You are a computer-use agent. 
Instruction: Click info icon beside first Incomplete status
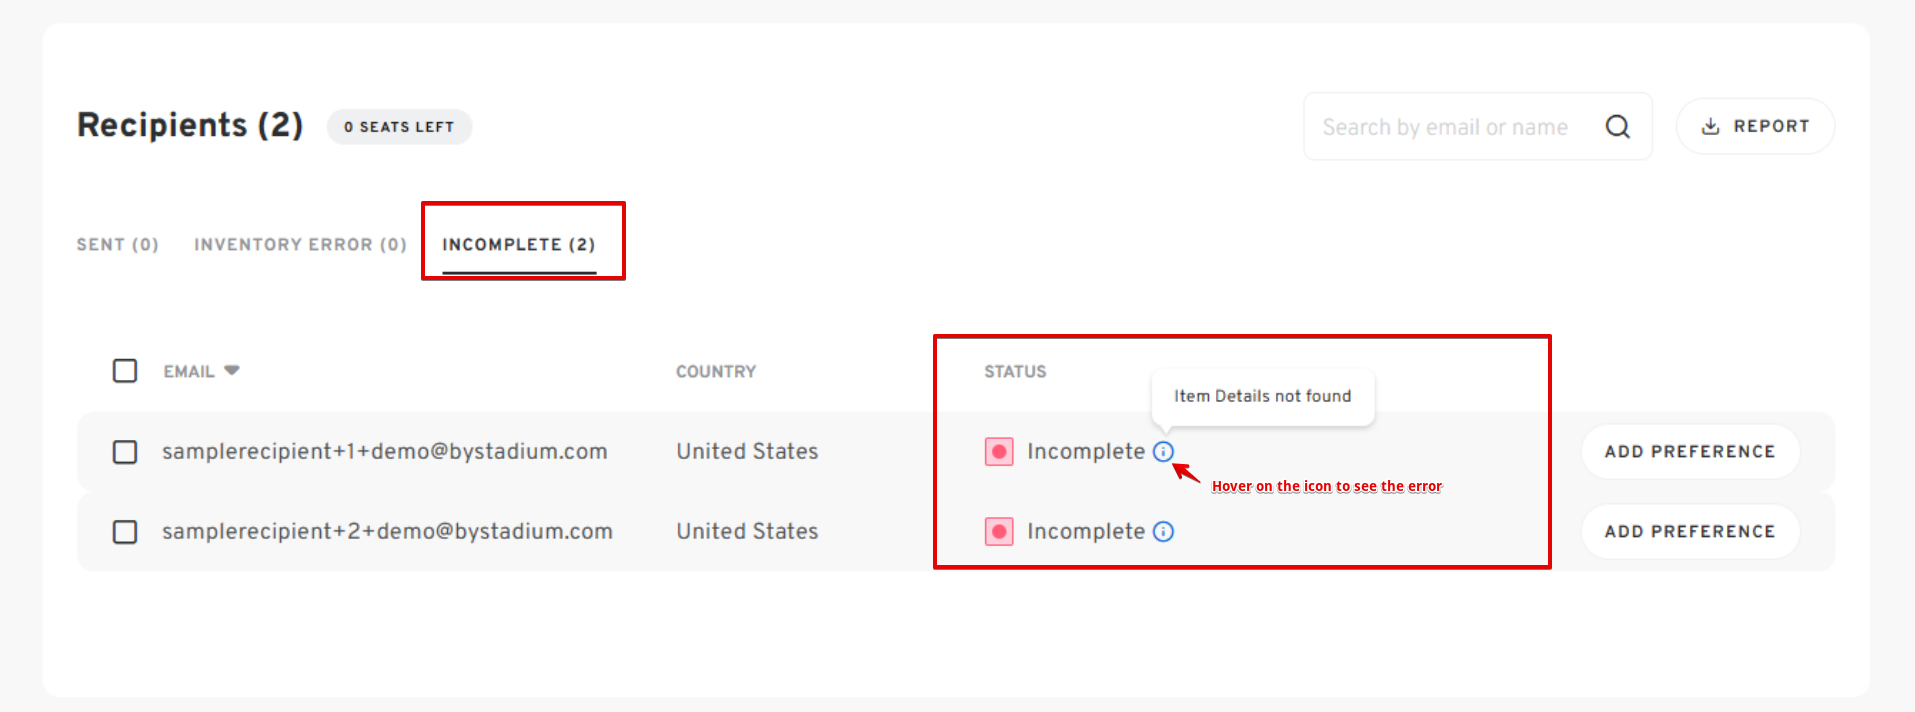[x=1163, y=451]
